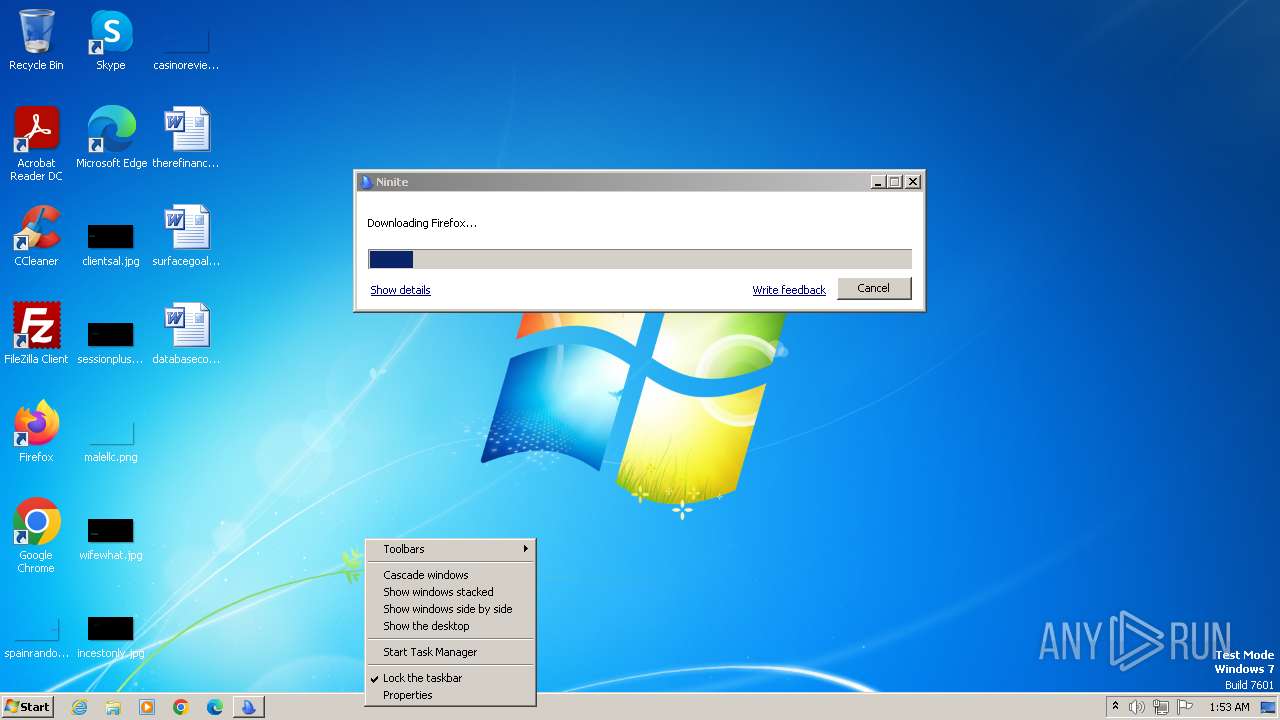The image size is (1280, 720).
Task: Select clientsal.jpg image file
Action: point(111,245)
